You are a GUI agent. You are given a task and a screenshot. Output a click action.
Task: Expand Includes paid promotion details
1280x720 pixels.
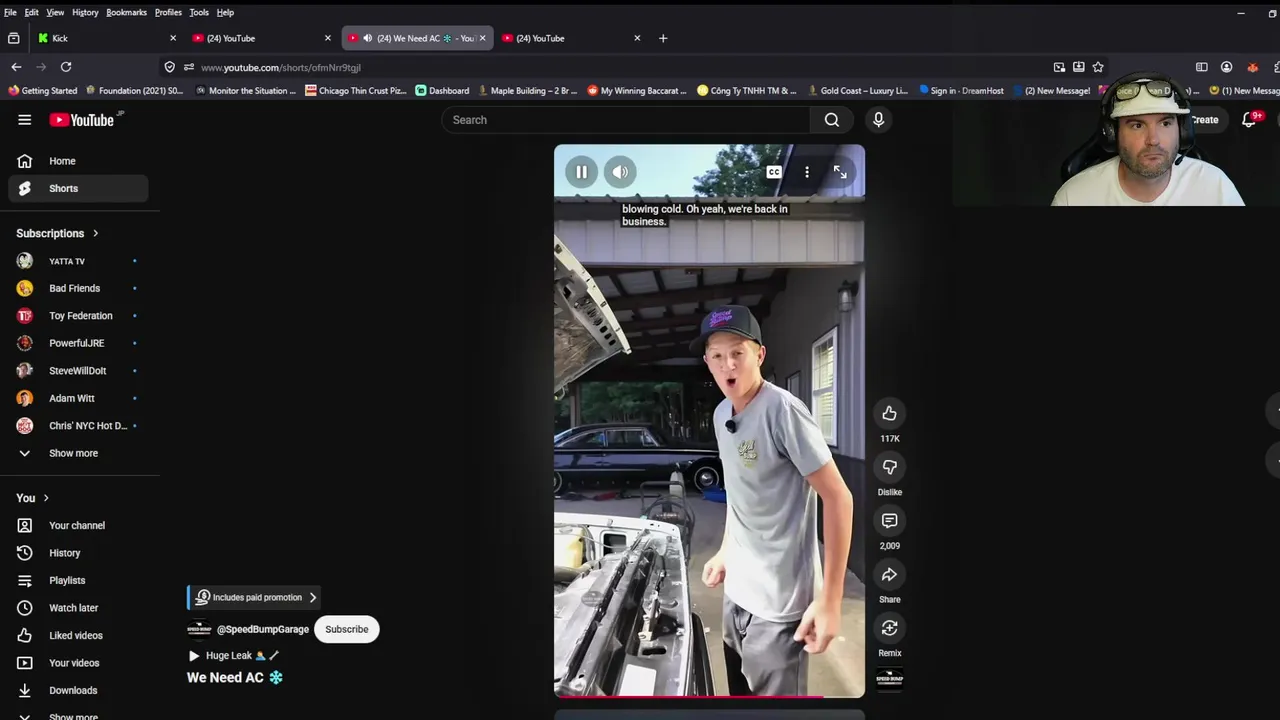point(255,597)
